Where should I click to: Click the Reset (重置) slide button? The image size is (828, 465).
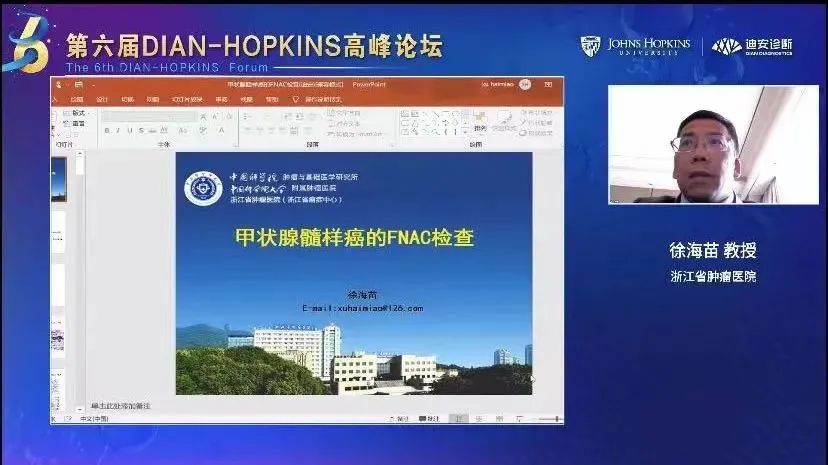coord(78,123)
